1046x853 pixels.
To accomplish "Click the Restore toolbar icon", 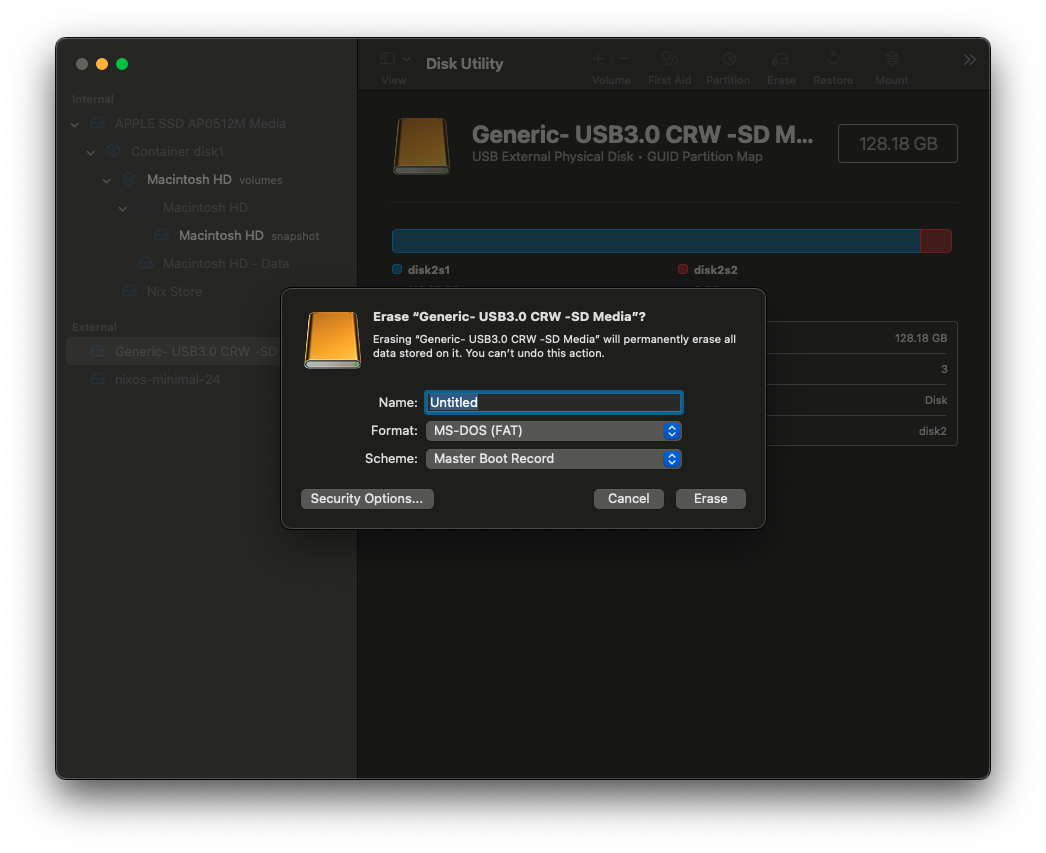I will coord(833,59).
